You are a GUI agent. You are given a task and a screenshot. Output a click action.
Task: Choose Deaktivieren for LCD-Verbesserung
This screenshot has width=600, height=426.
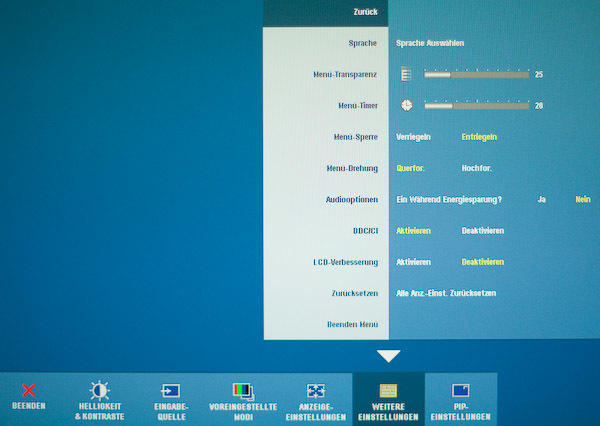(x=483, y=262)
